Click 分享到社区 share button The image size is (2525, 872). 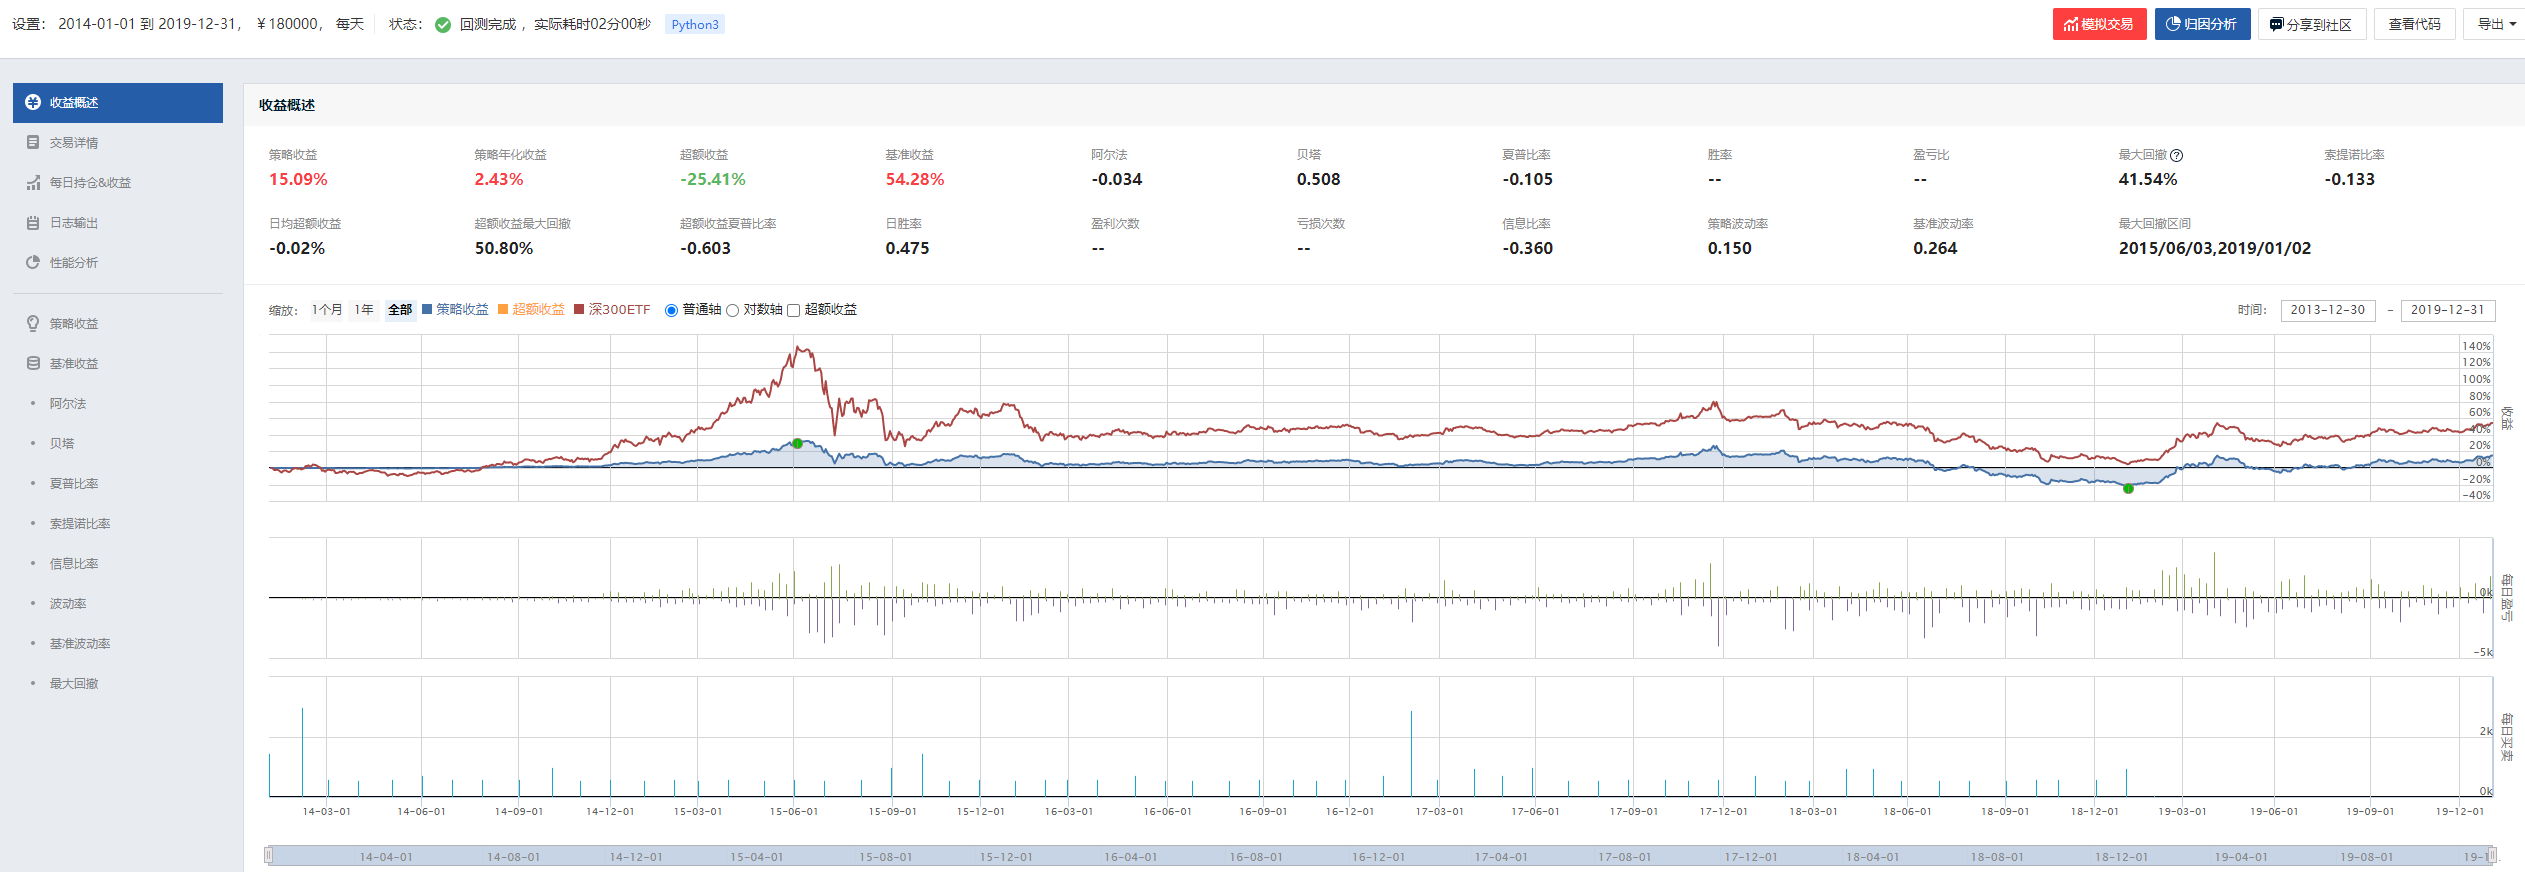click(2311, 24)
